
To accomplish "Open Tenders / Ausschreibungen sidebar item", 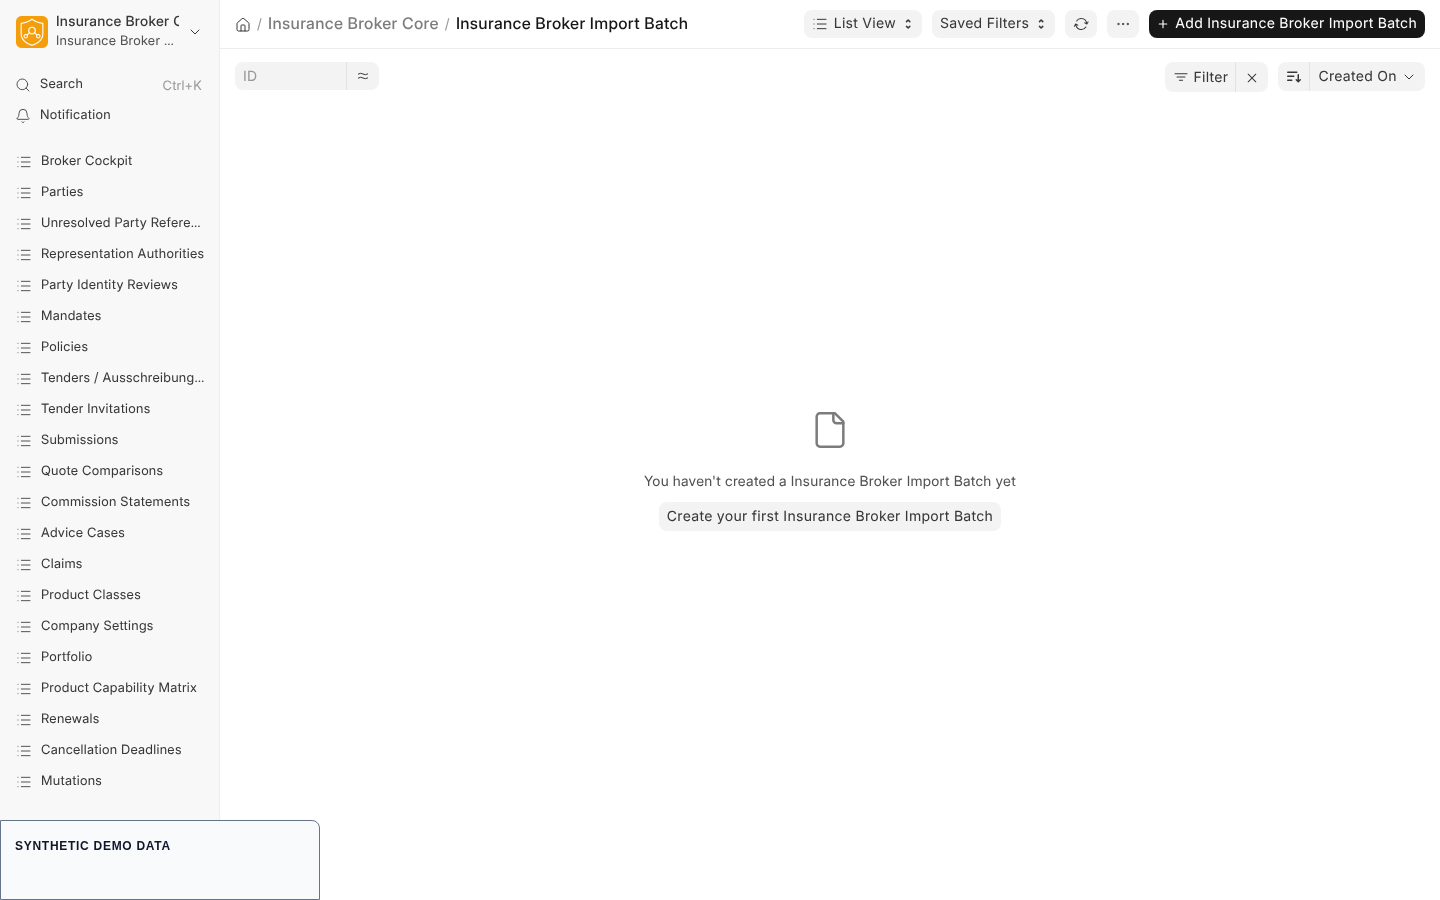I will click(109, 378).
